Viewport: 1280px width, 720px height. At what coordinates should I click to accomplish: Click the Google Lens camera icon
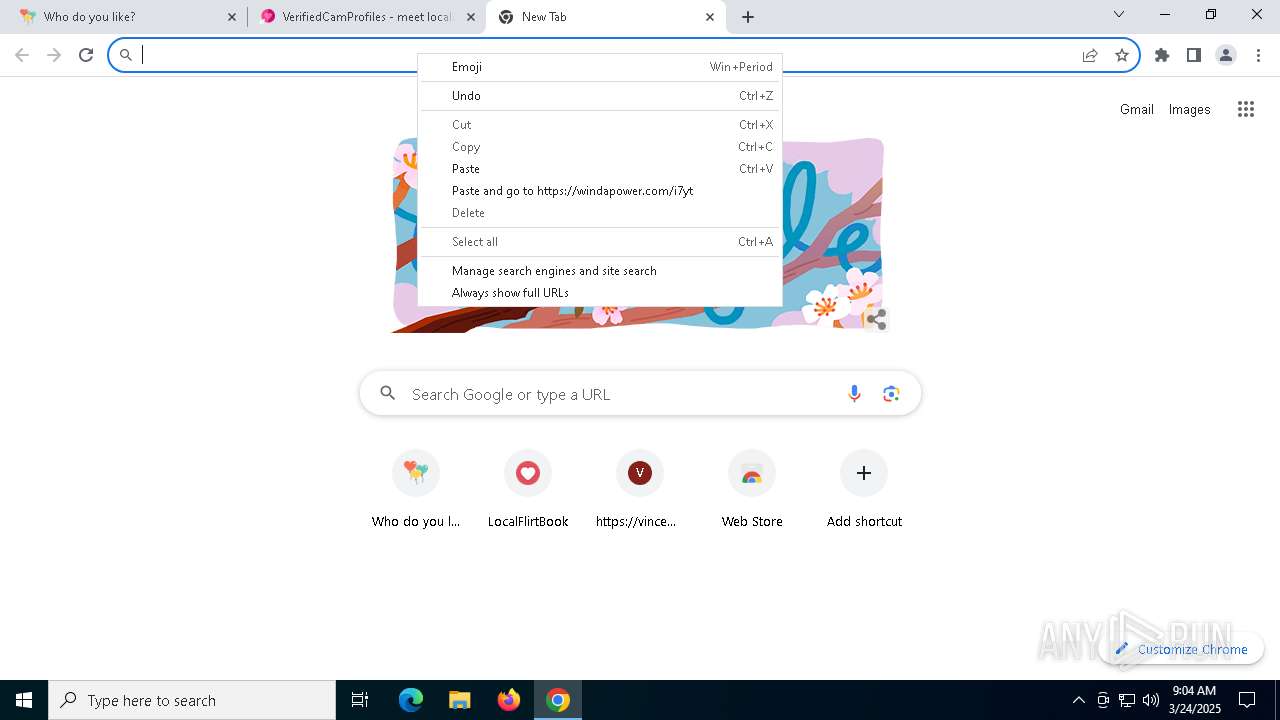[891, 394]
